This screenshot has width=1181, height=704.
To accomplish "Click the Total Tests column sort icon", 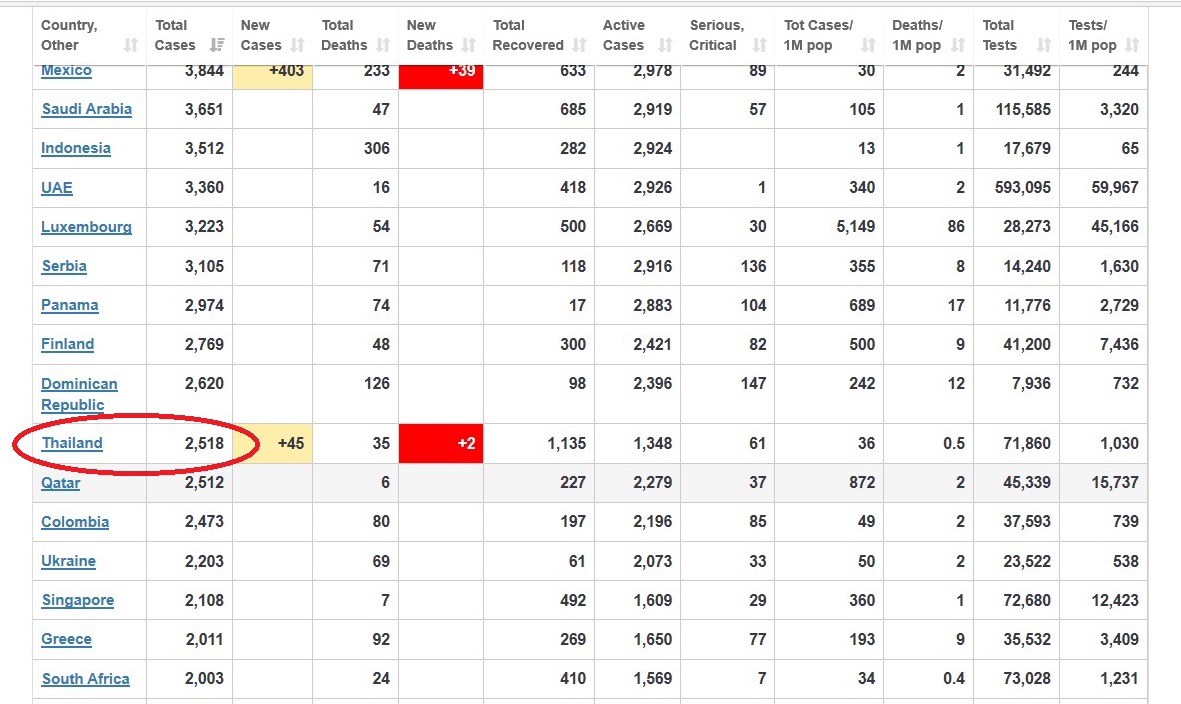I will coord(1044,46).
